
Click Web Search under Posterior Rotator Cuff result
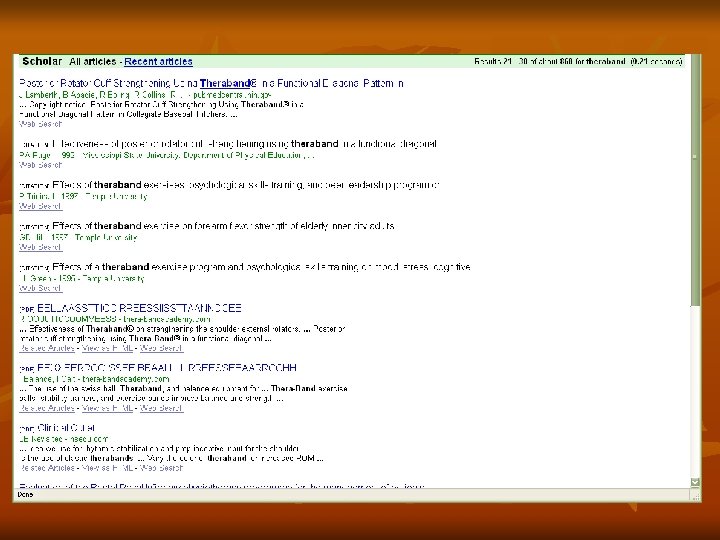(40, 124)
